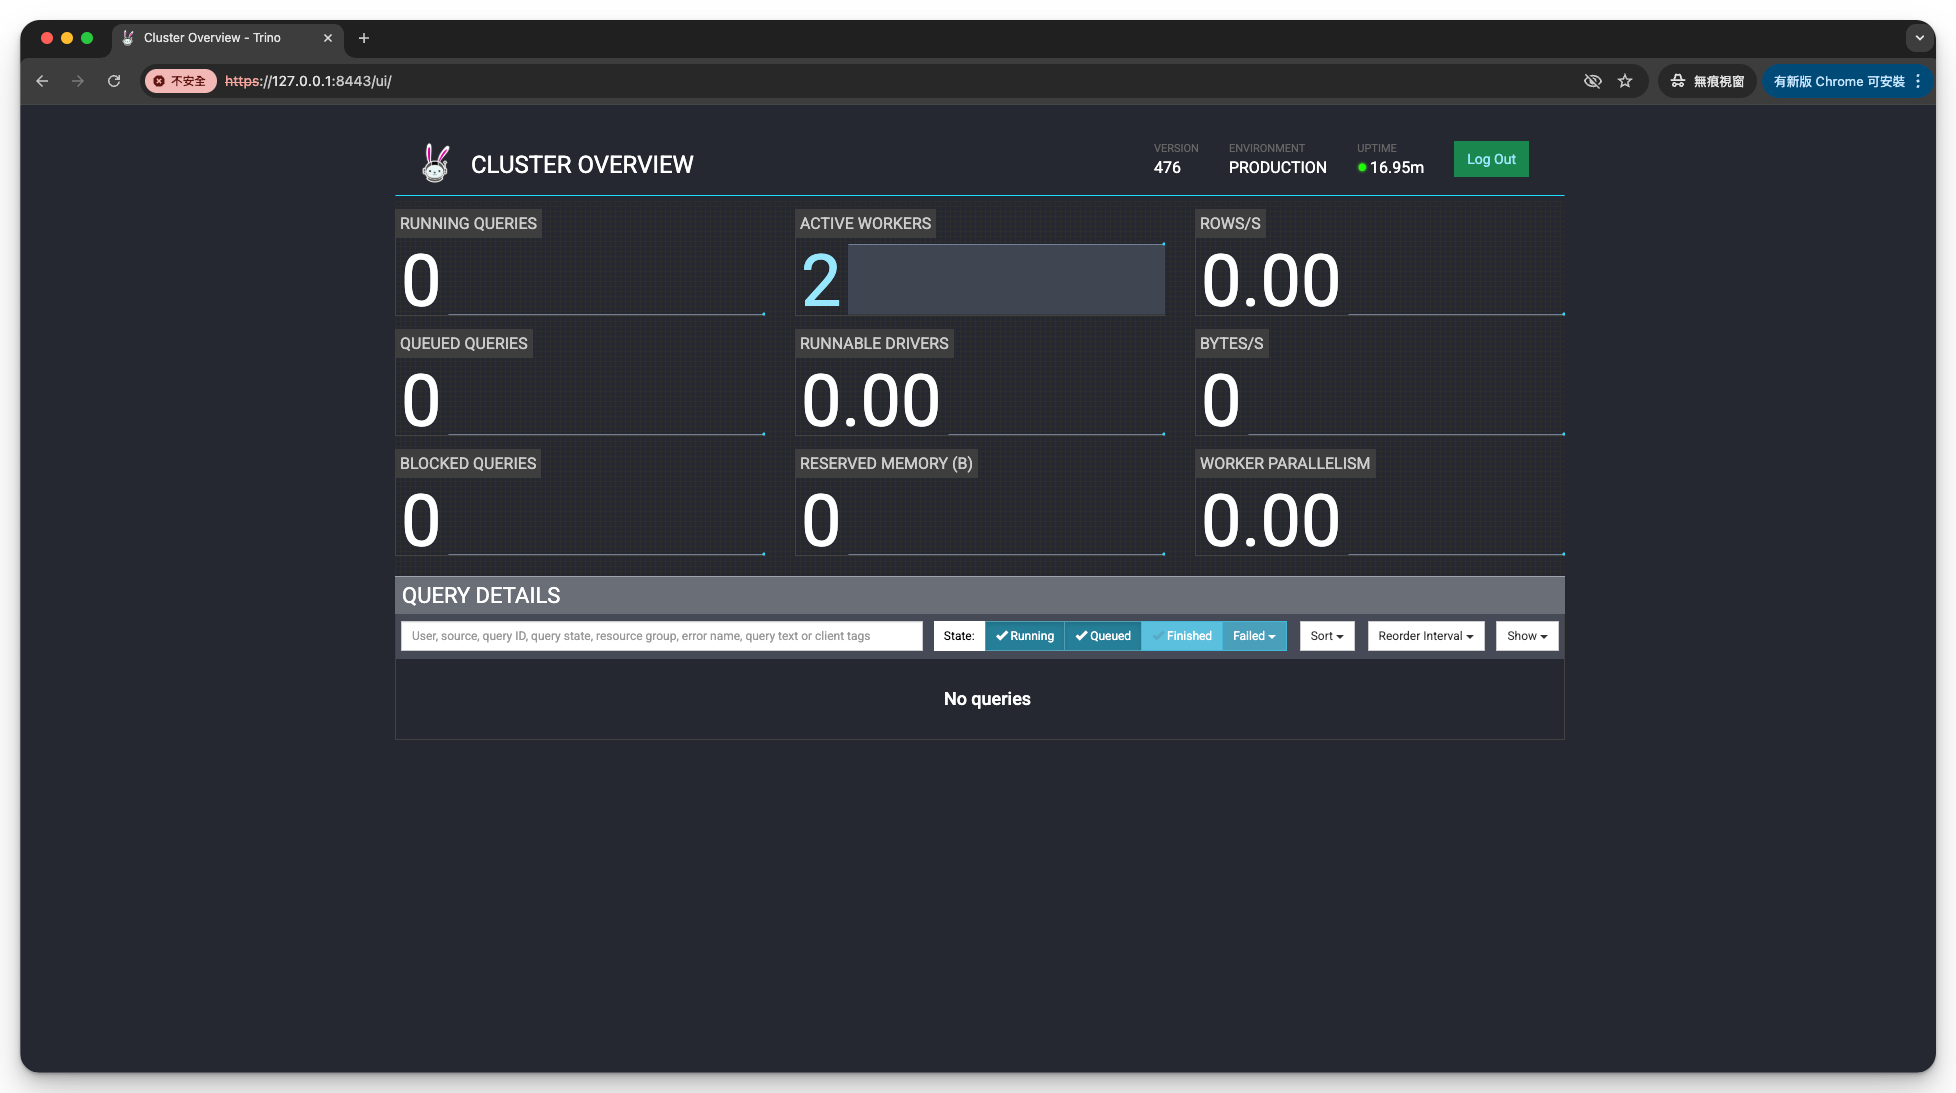Open new browser tab with plus
Viewport: 1956px width, 1093px height.
coord(364,38)
